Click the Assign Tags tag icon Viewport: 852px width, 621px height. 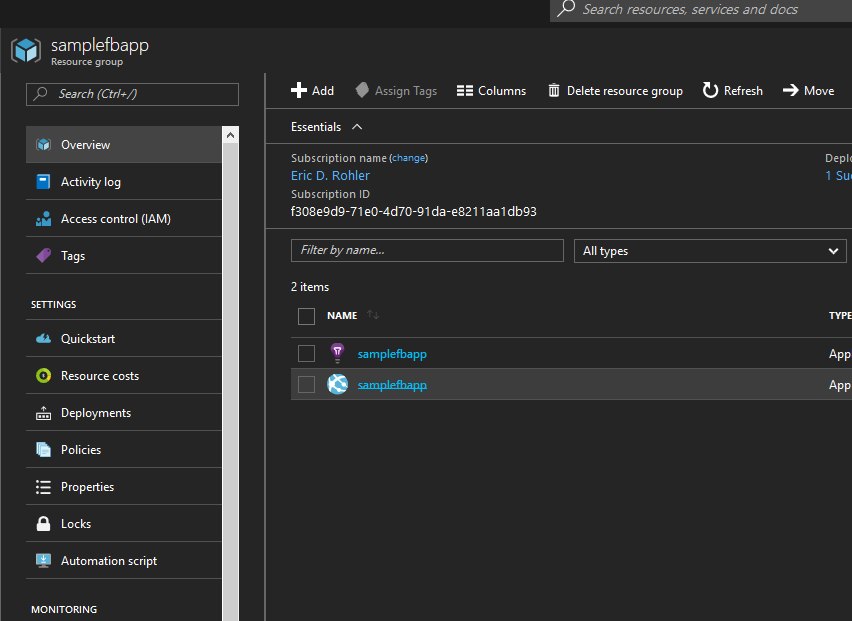tap(362, 90)
